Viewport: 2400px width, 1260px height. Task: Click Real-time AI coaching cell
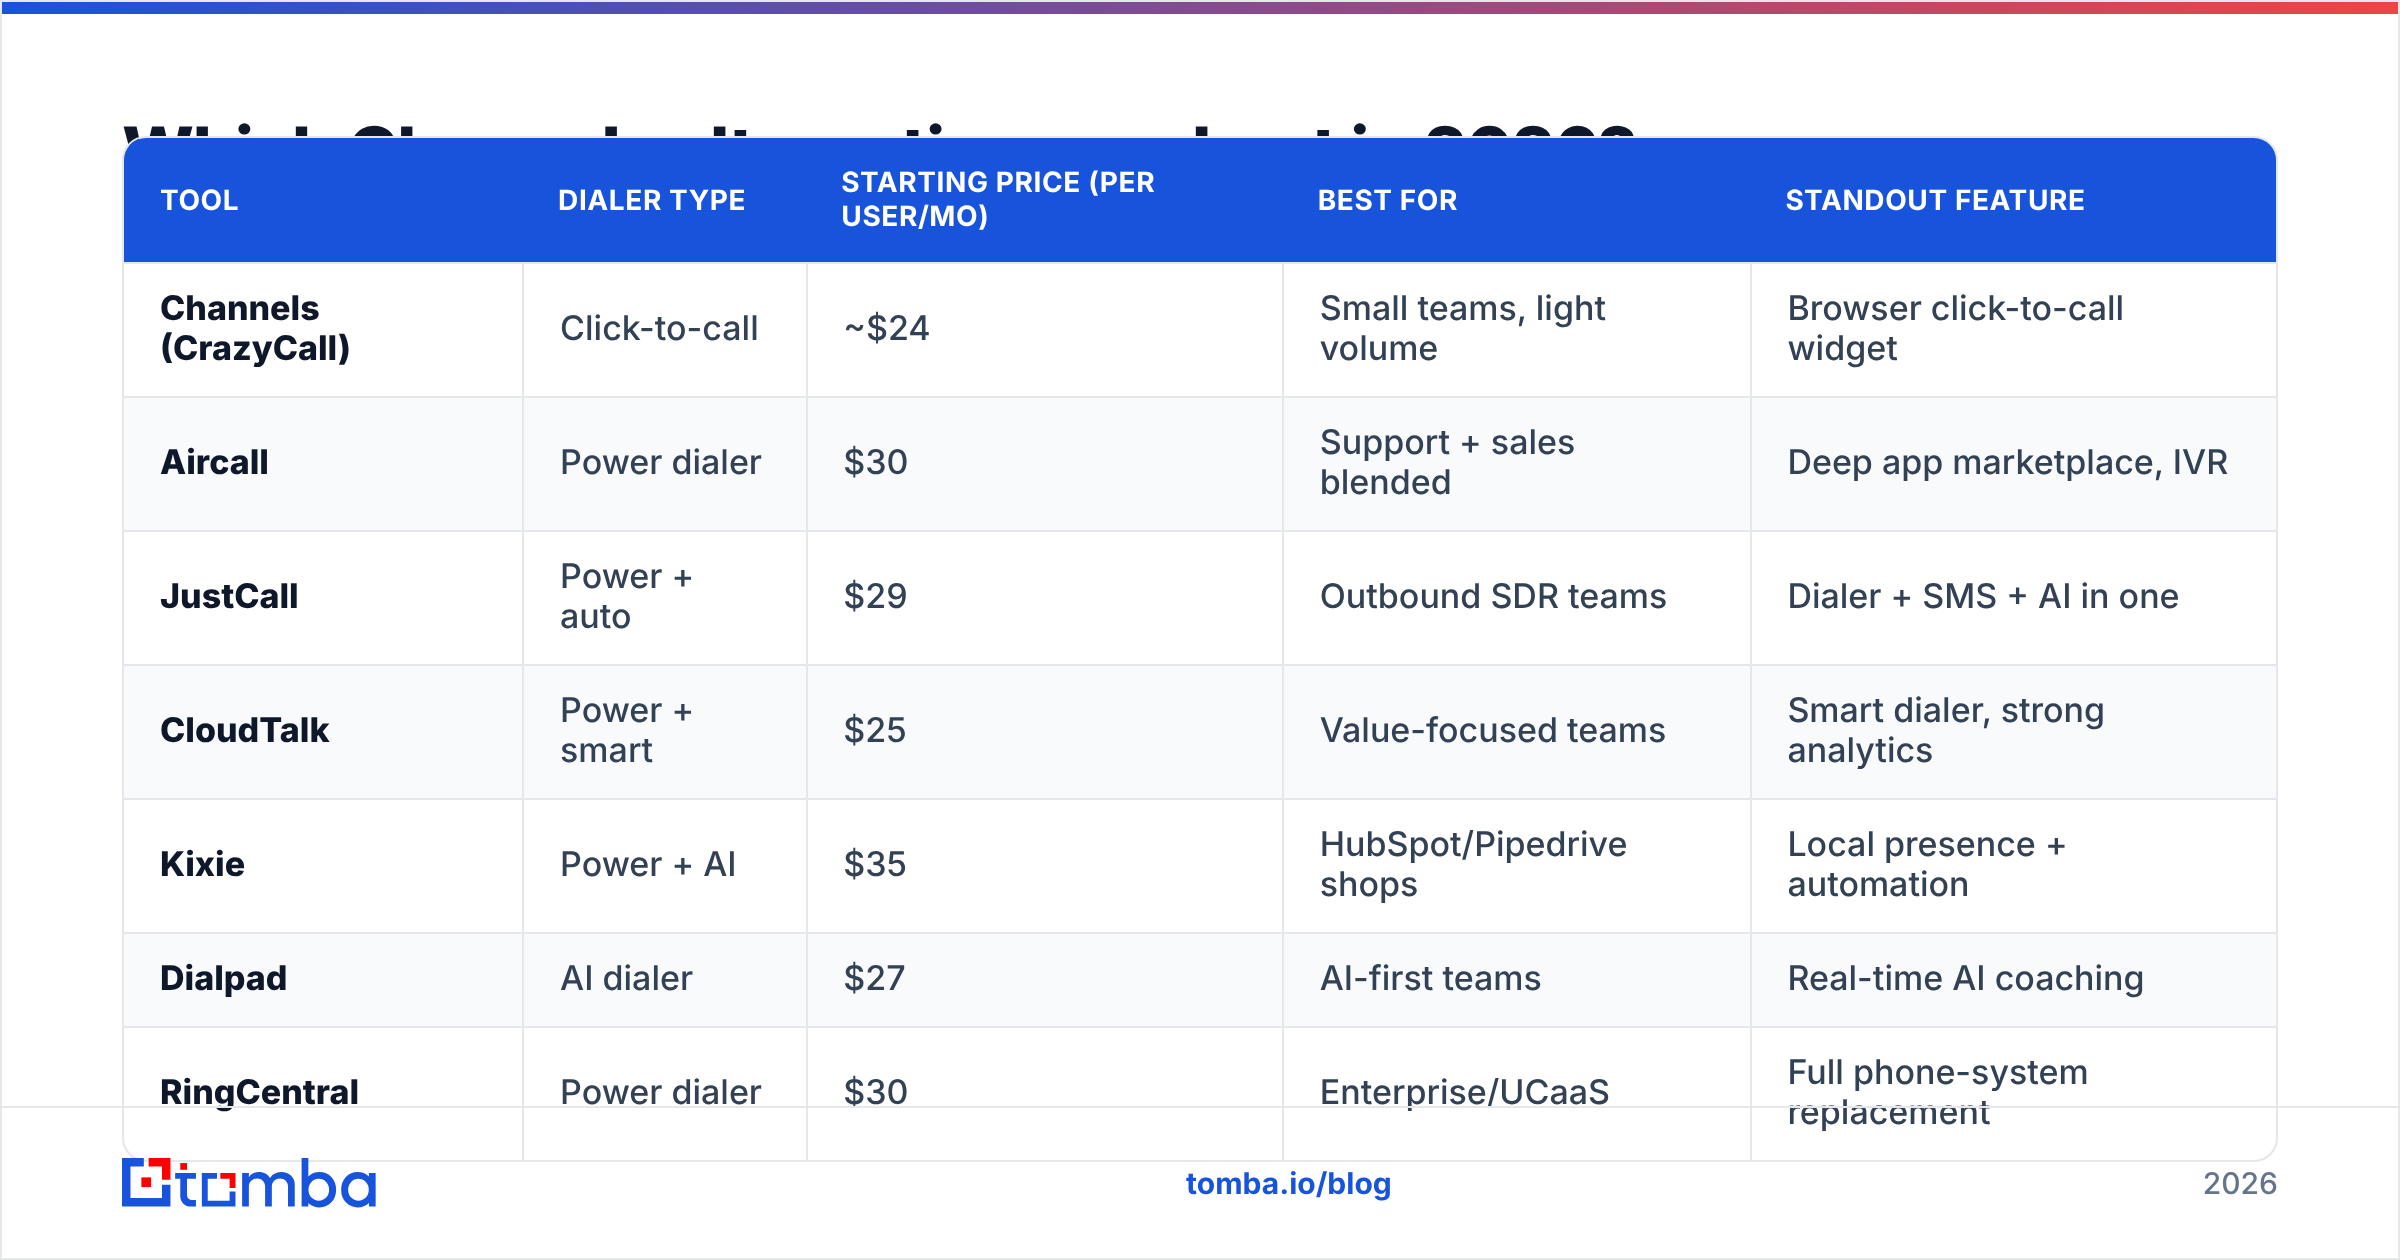coord(1965,978)
